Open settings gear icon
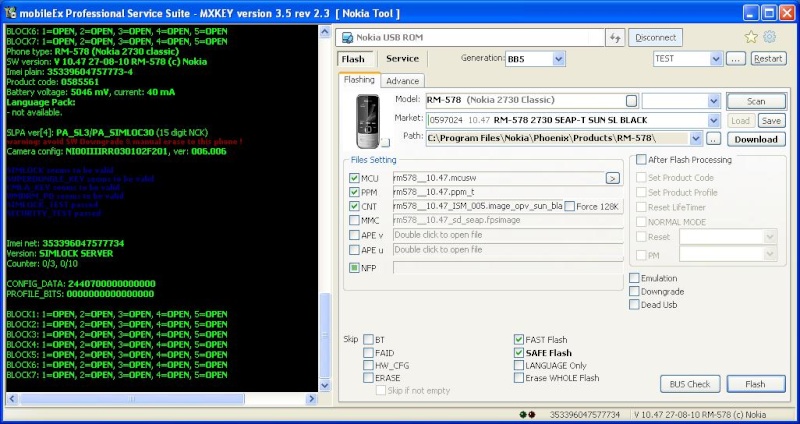The height and width of the screenshot is (424, 800). coord(769,37)
